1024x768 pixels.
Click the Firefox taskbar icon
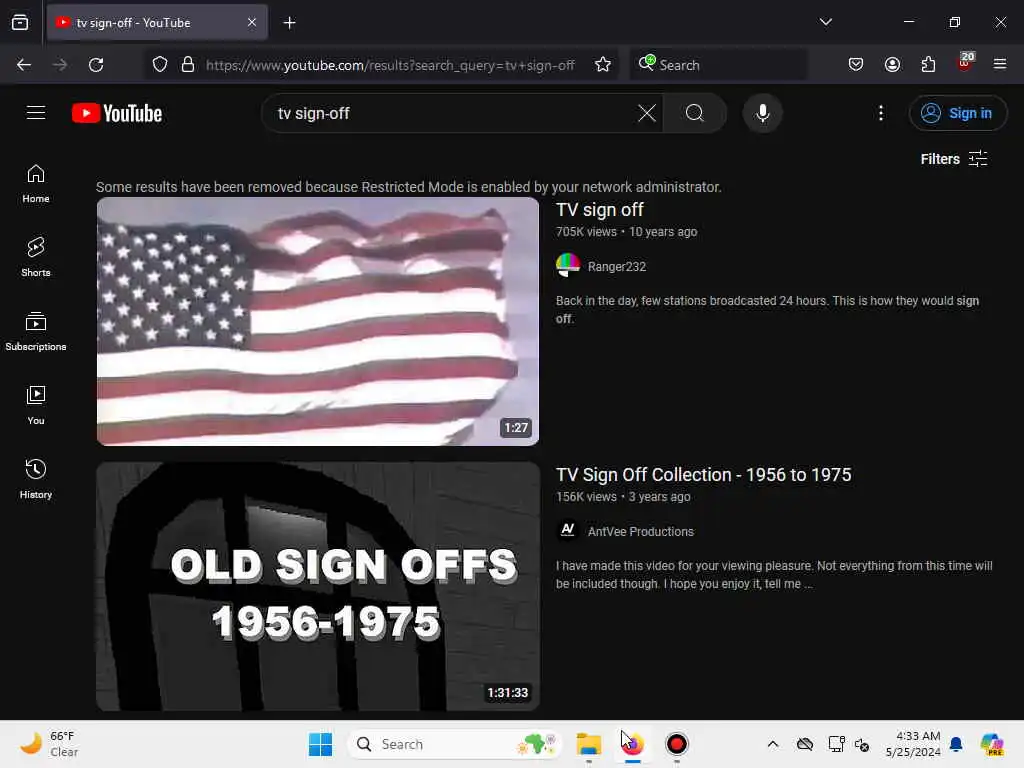(632, 744)
